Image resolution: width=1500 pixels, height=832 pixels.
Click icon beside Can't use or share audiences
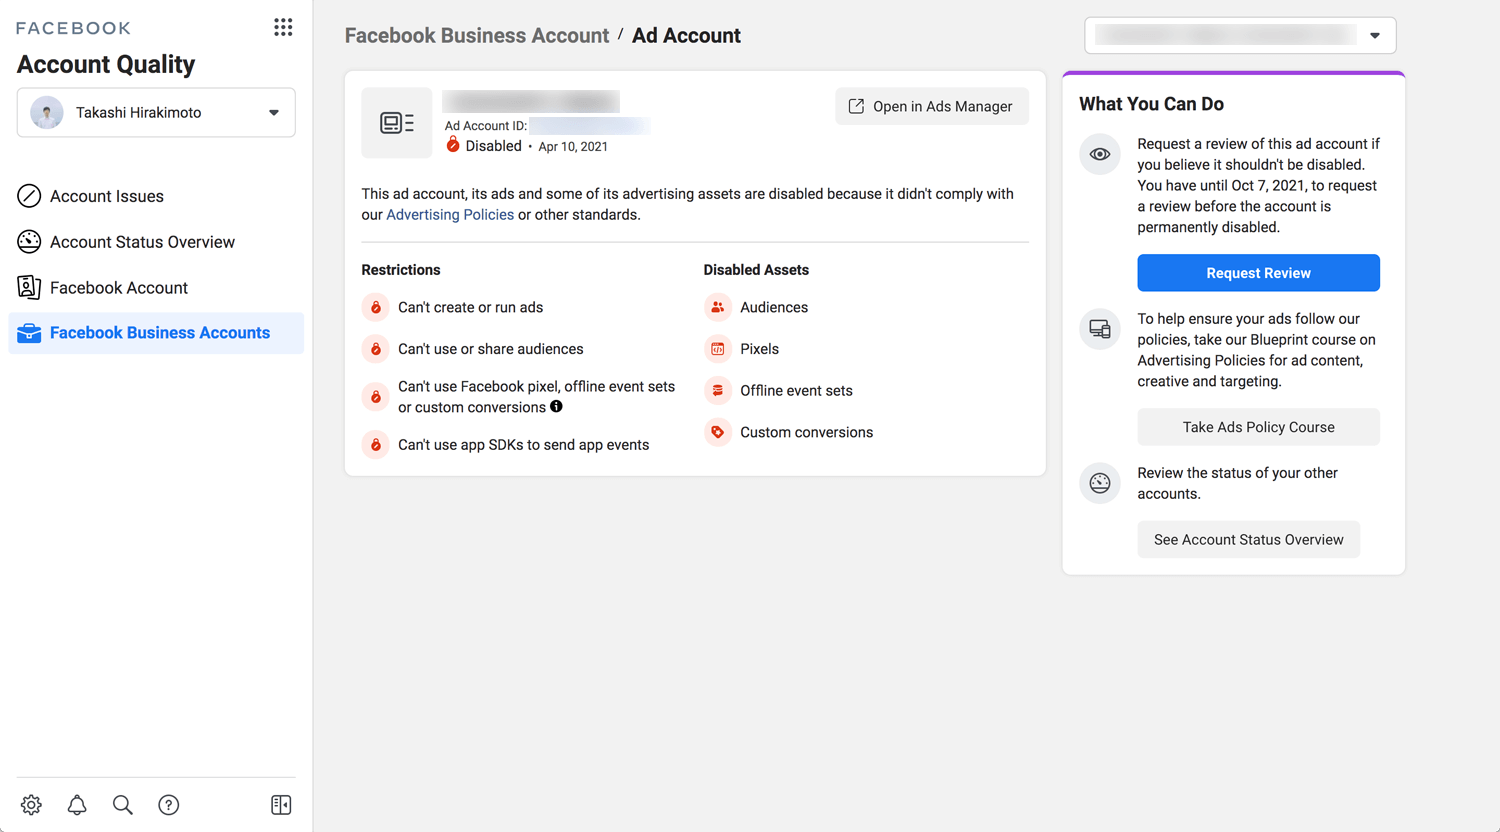(376, 349)
